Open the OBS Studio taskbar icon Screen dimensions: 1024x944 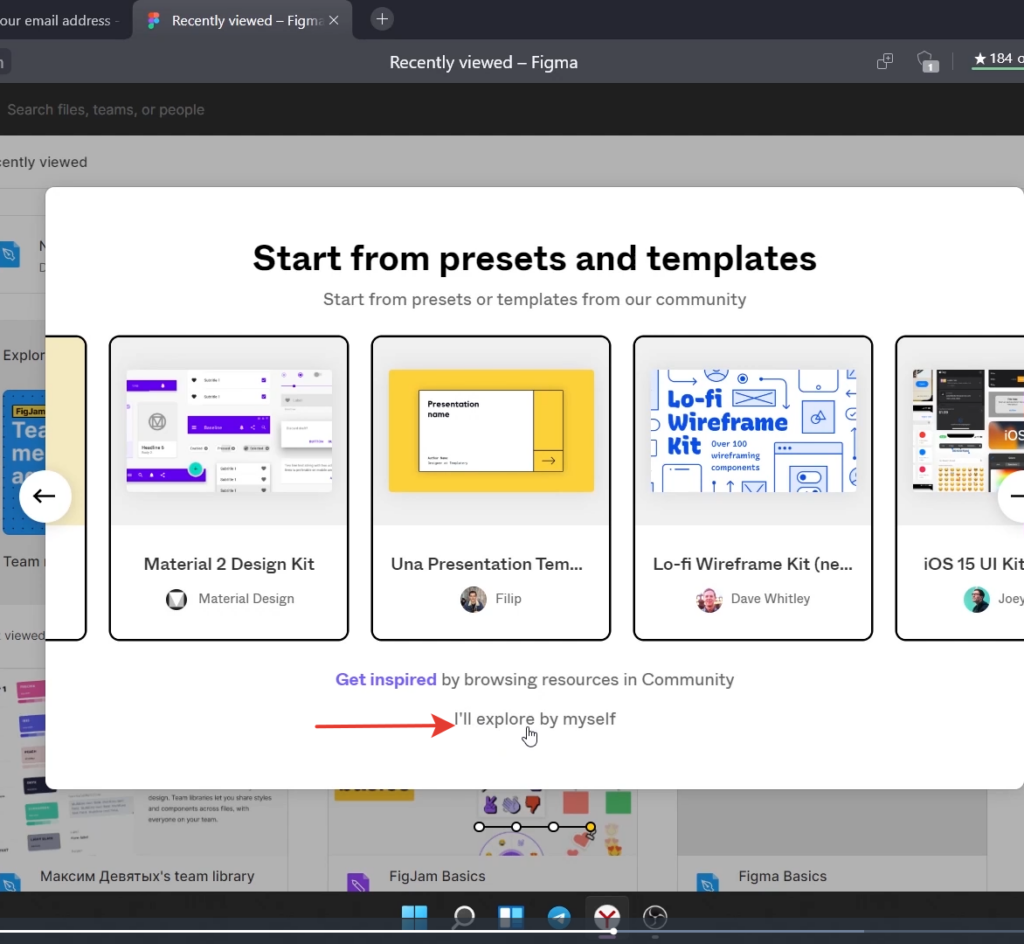655,917
